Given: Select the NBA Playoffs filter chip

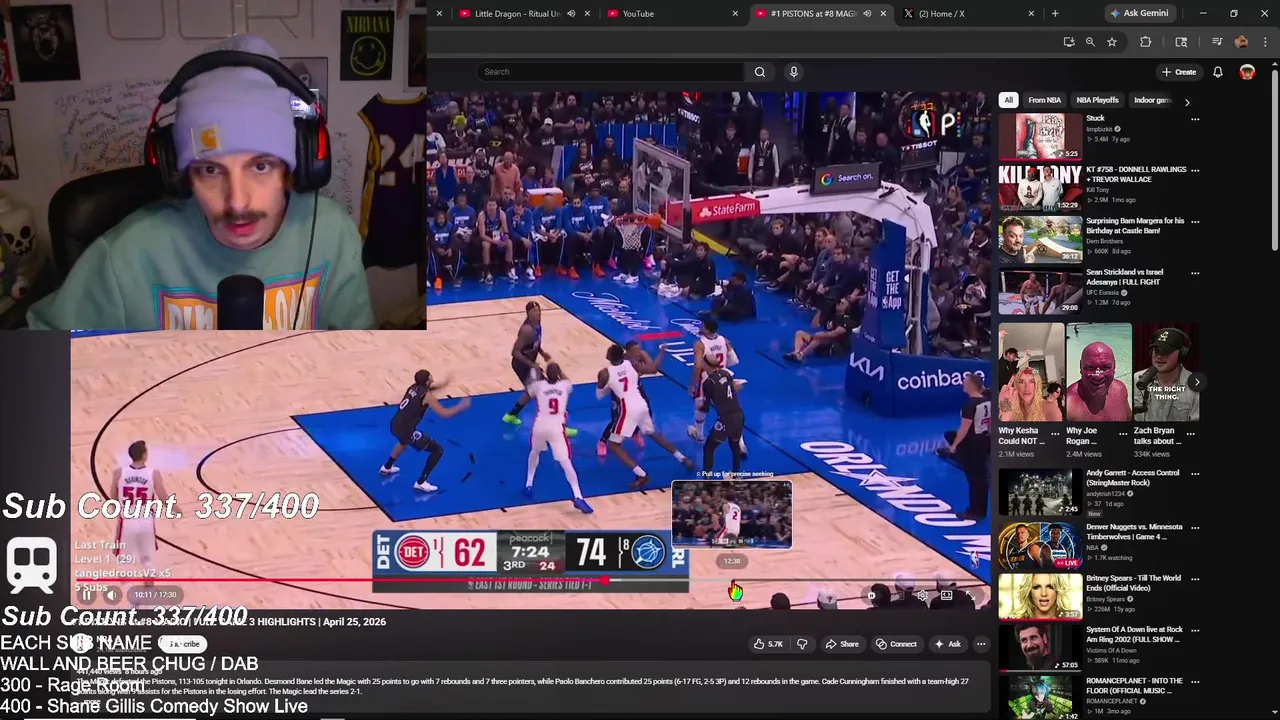Looking at the screenshot, I should point(1097,100).
